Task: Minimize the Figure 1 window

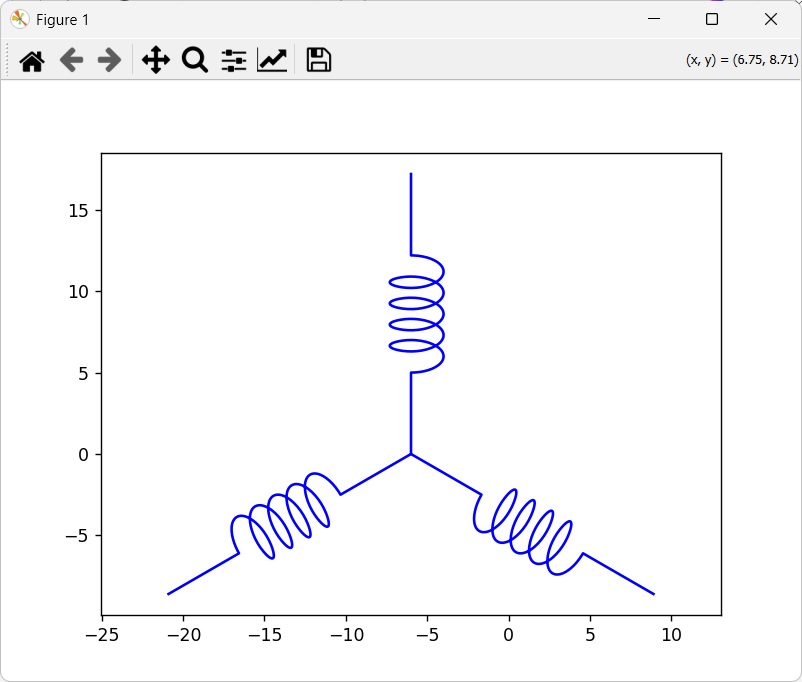Action: point(654,19)
